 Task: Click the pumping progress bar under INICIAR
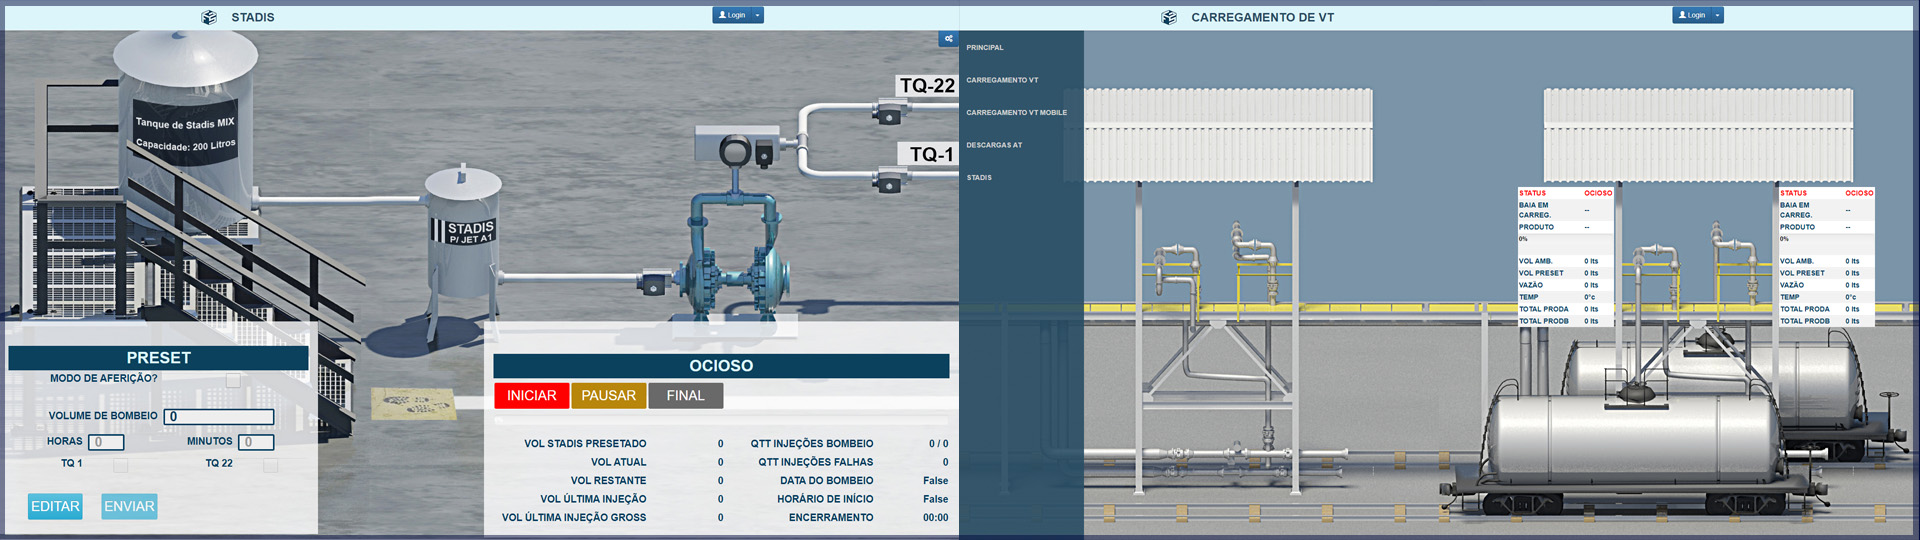pos(720,421)
